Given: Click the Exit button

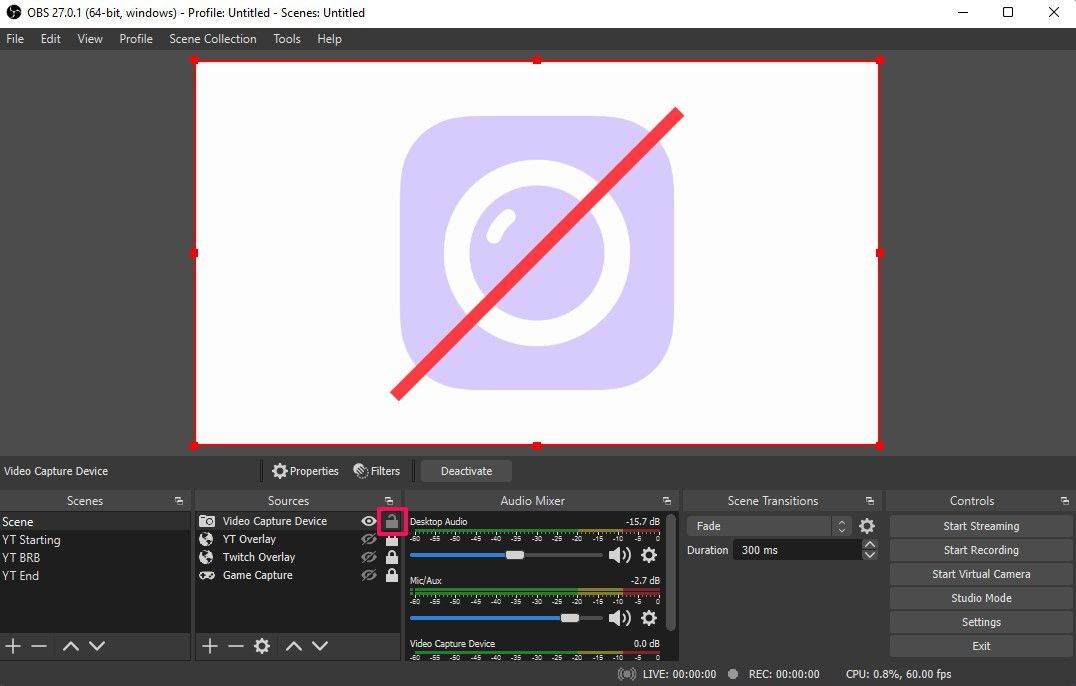Looking at the screenshot, I should pos(981,646).
